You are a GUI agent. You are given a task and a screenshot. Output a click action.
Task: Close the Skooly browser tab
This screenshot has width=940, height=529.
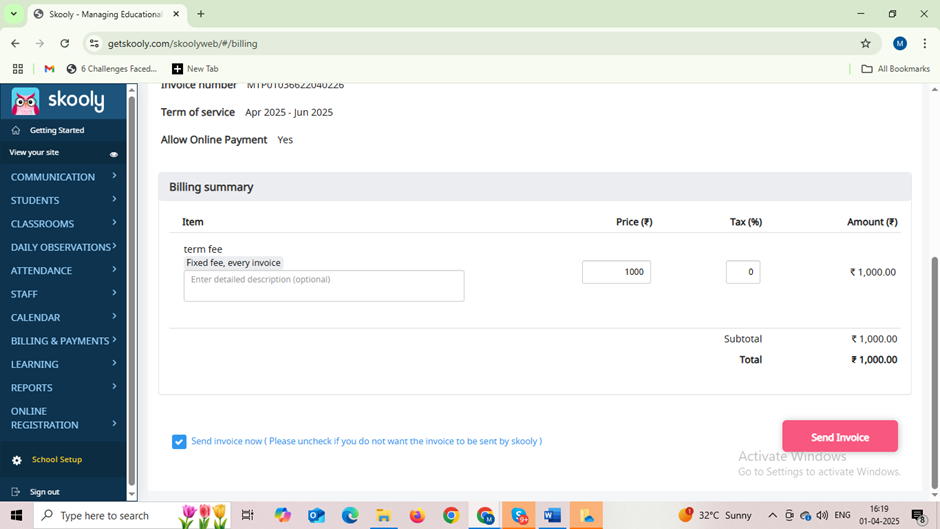click(176, 14)
